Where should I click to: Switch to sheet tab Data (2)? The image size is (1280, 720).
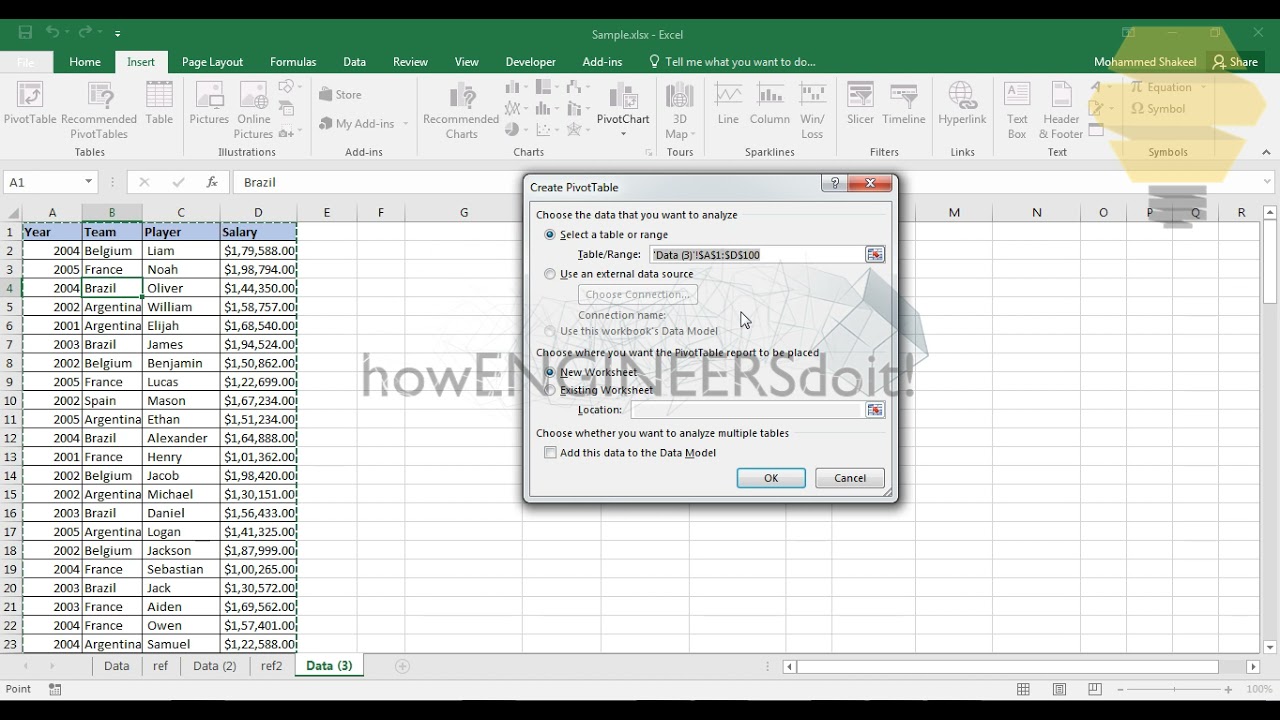(214, 666)
